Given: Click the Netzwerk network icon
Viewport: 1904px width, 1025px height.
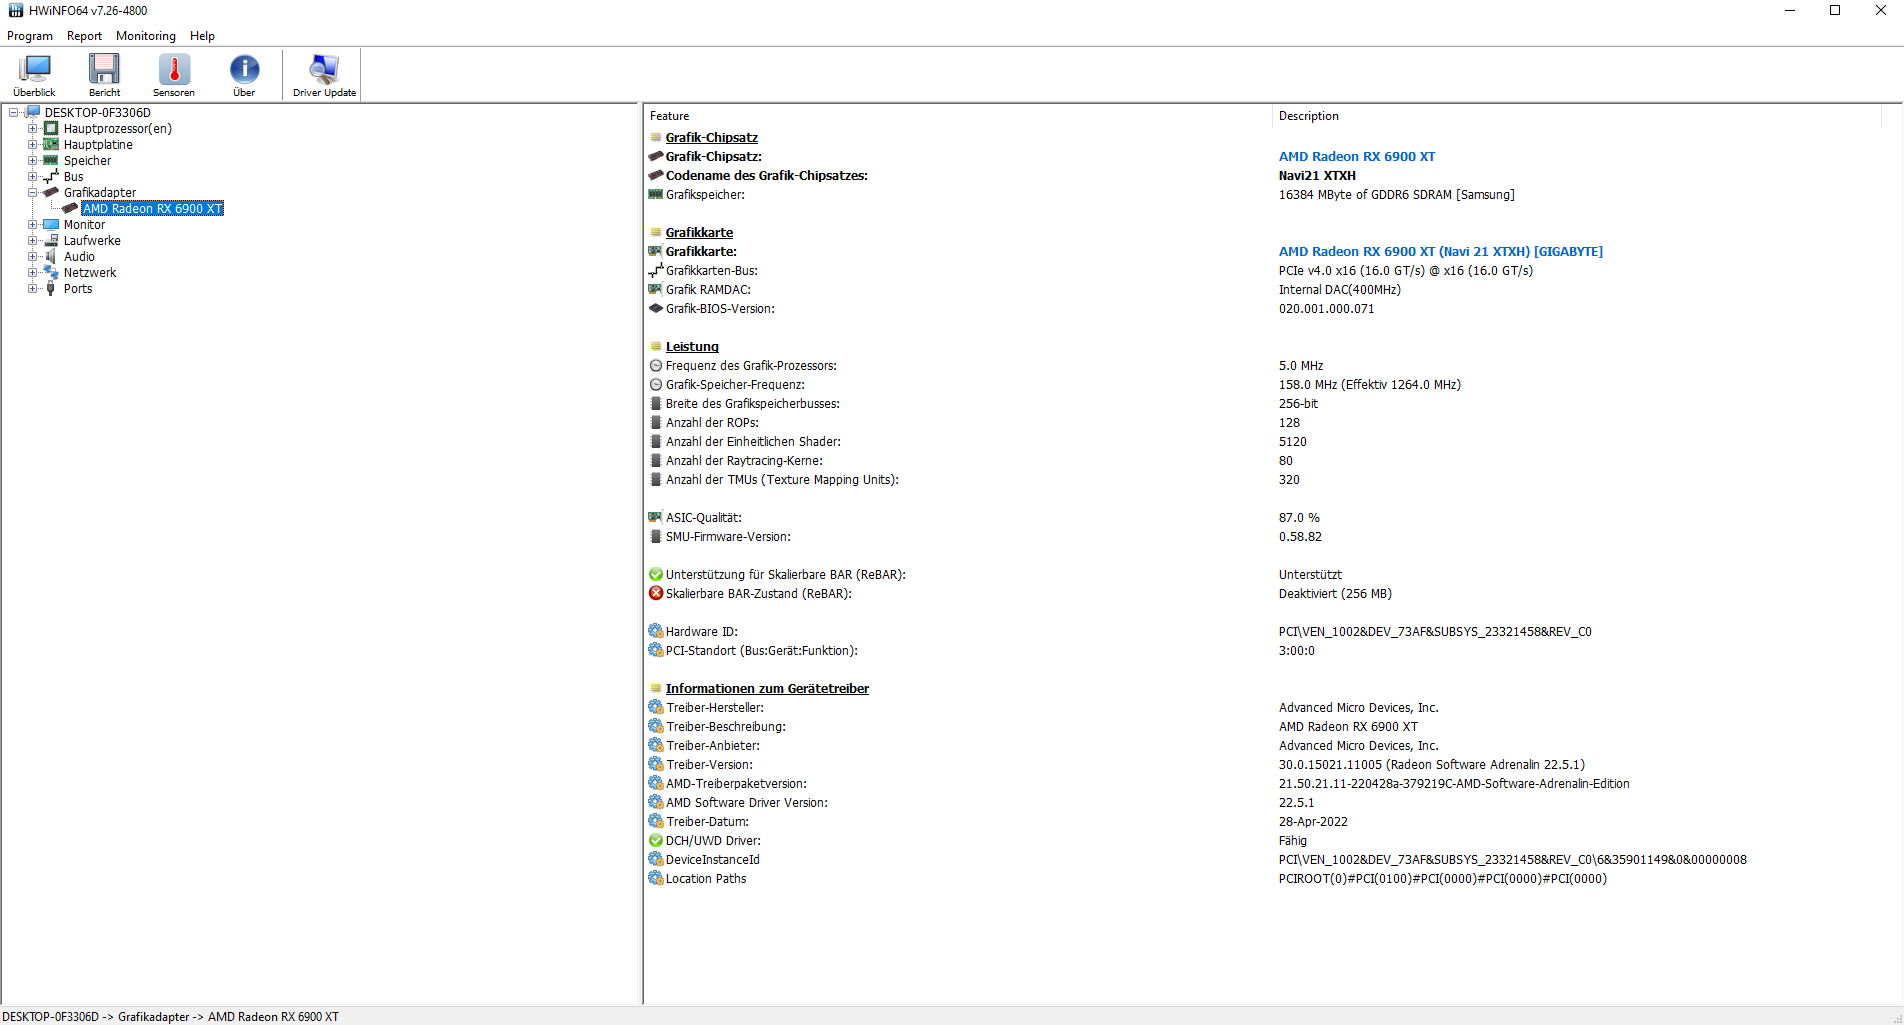Looking at the screenshot, I should coord(51,272).
